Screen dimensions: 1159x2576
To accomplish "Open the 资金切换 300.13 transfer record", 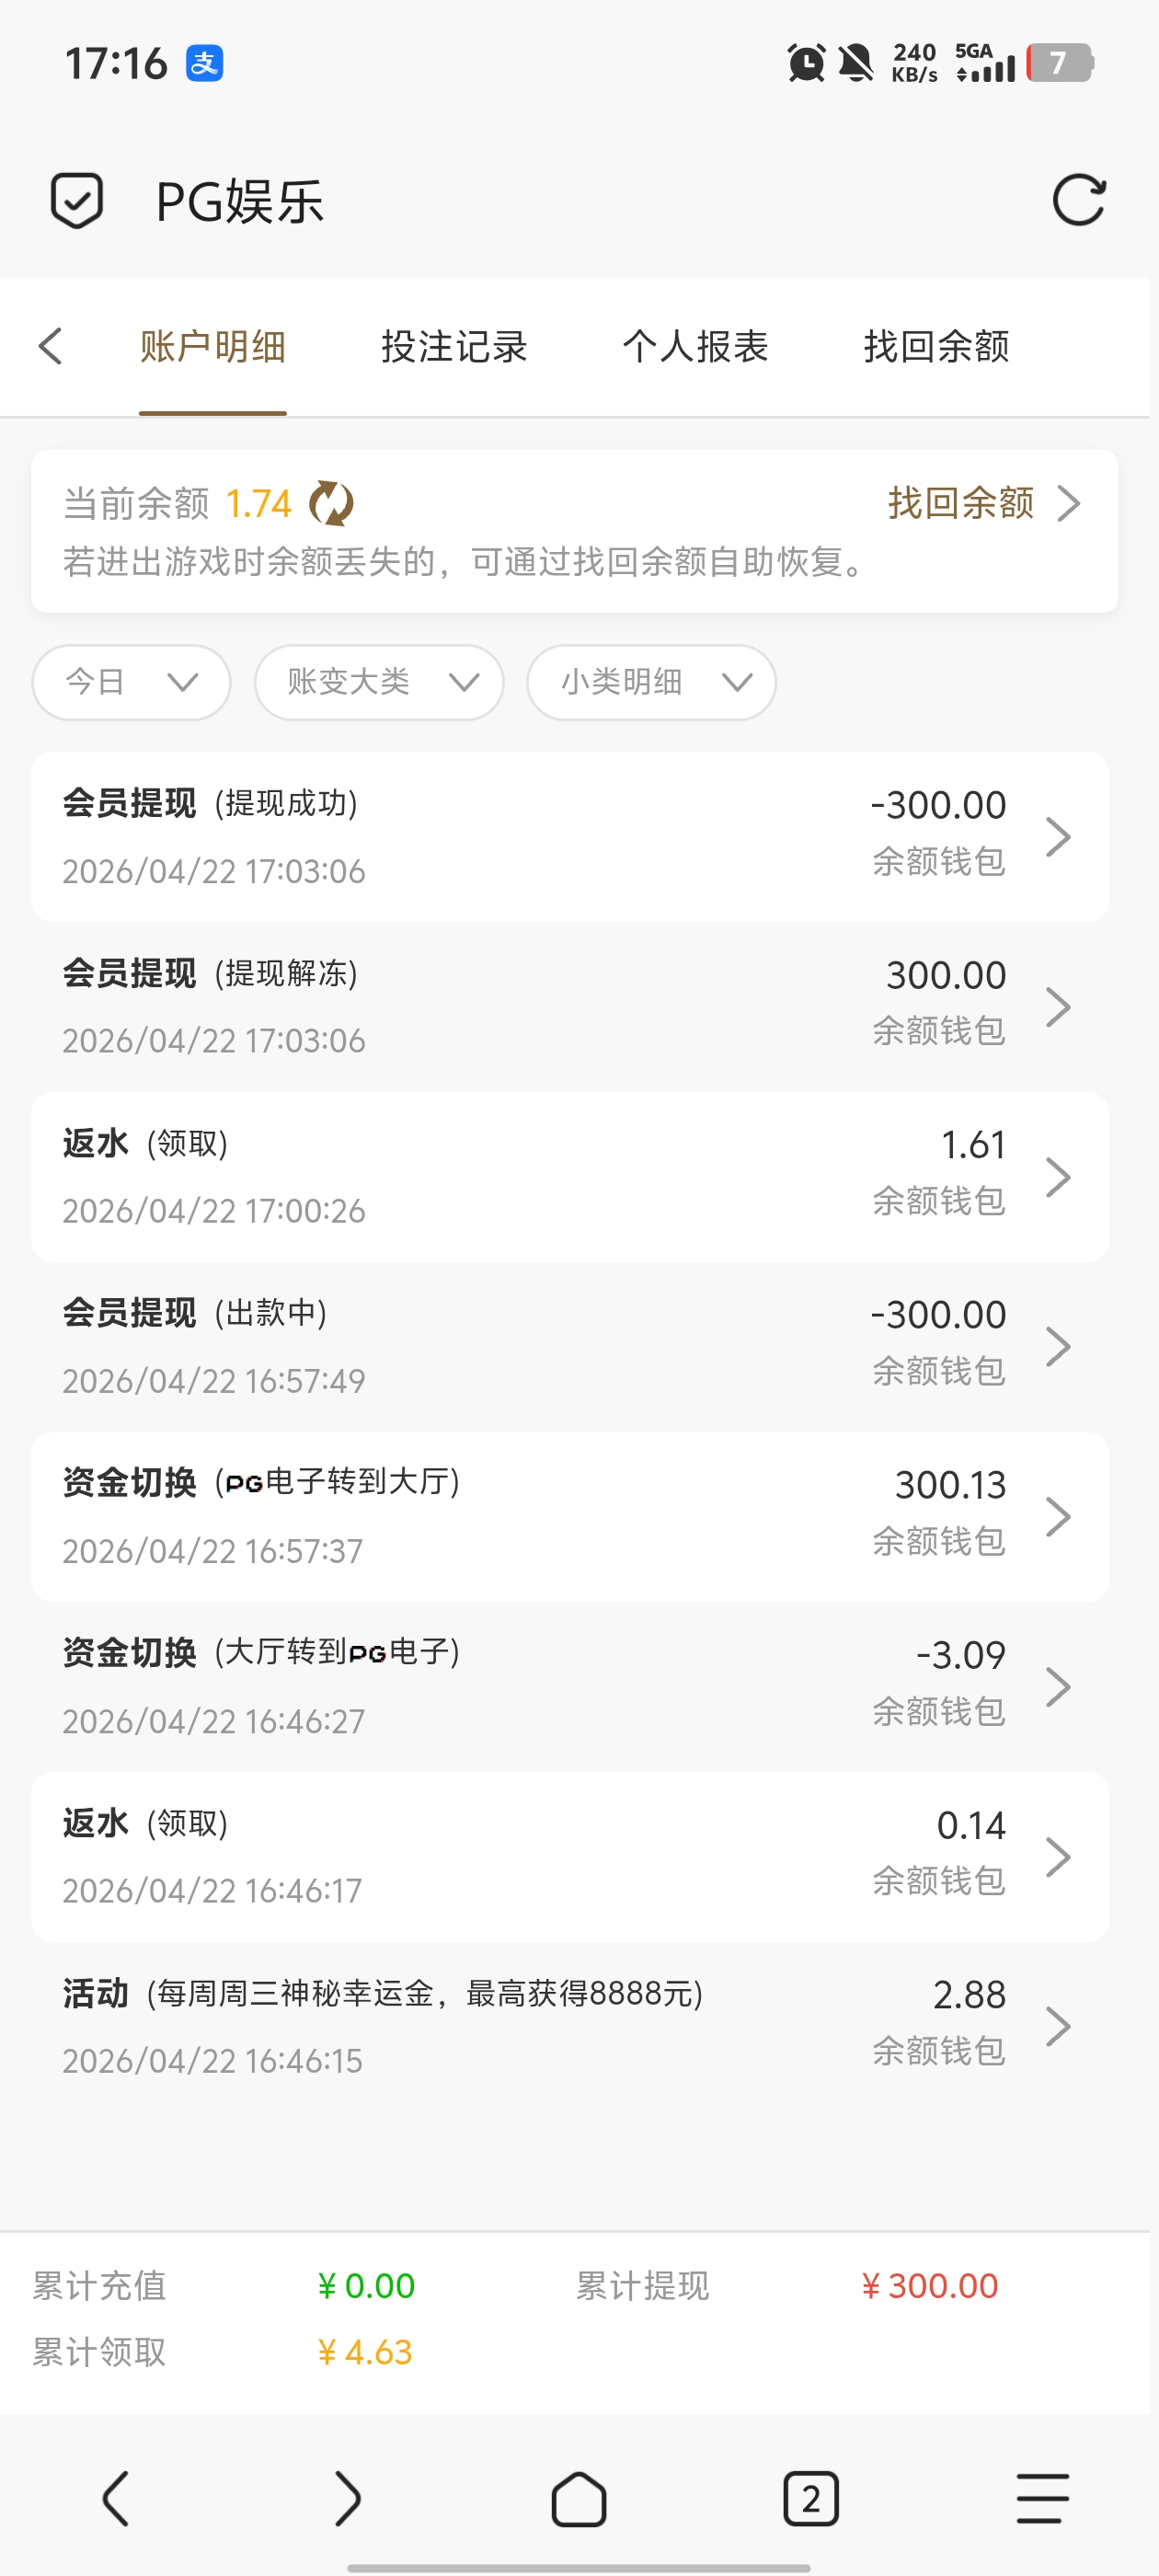I will (570, 1517).
